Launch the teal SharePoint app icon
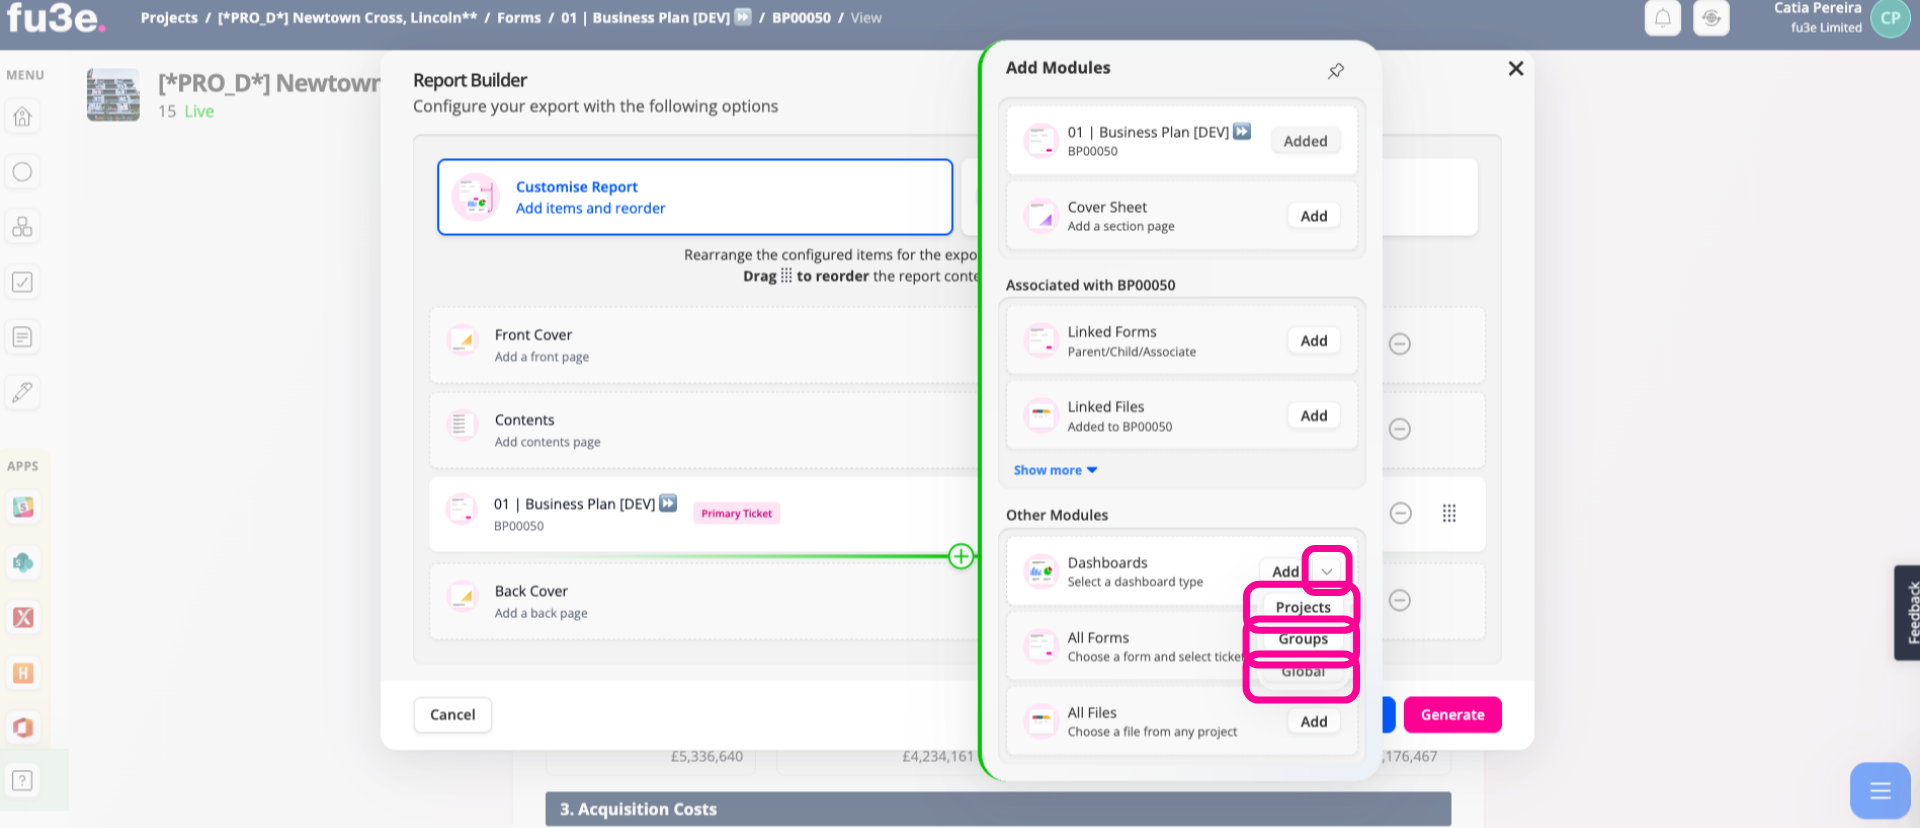1920x828 pixels. point(23,563)
